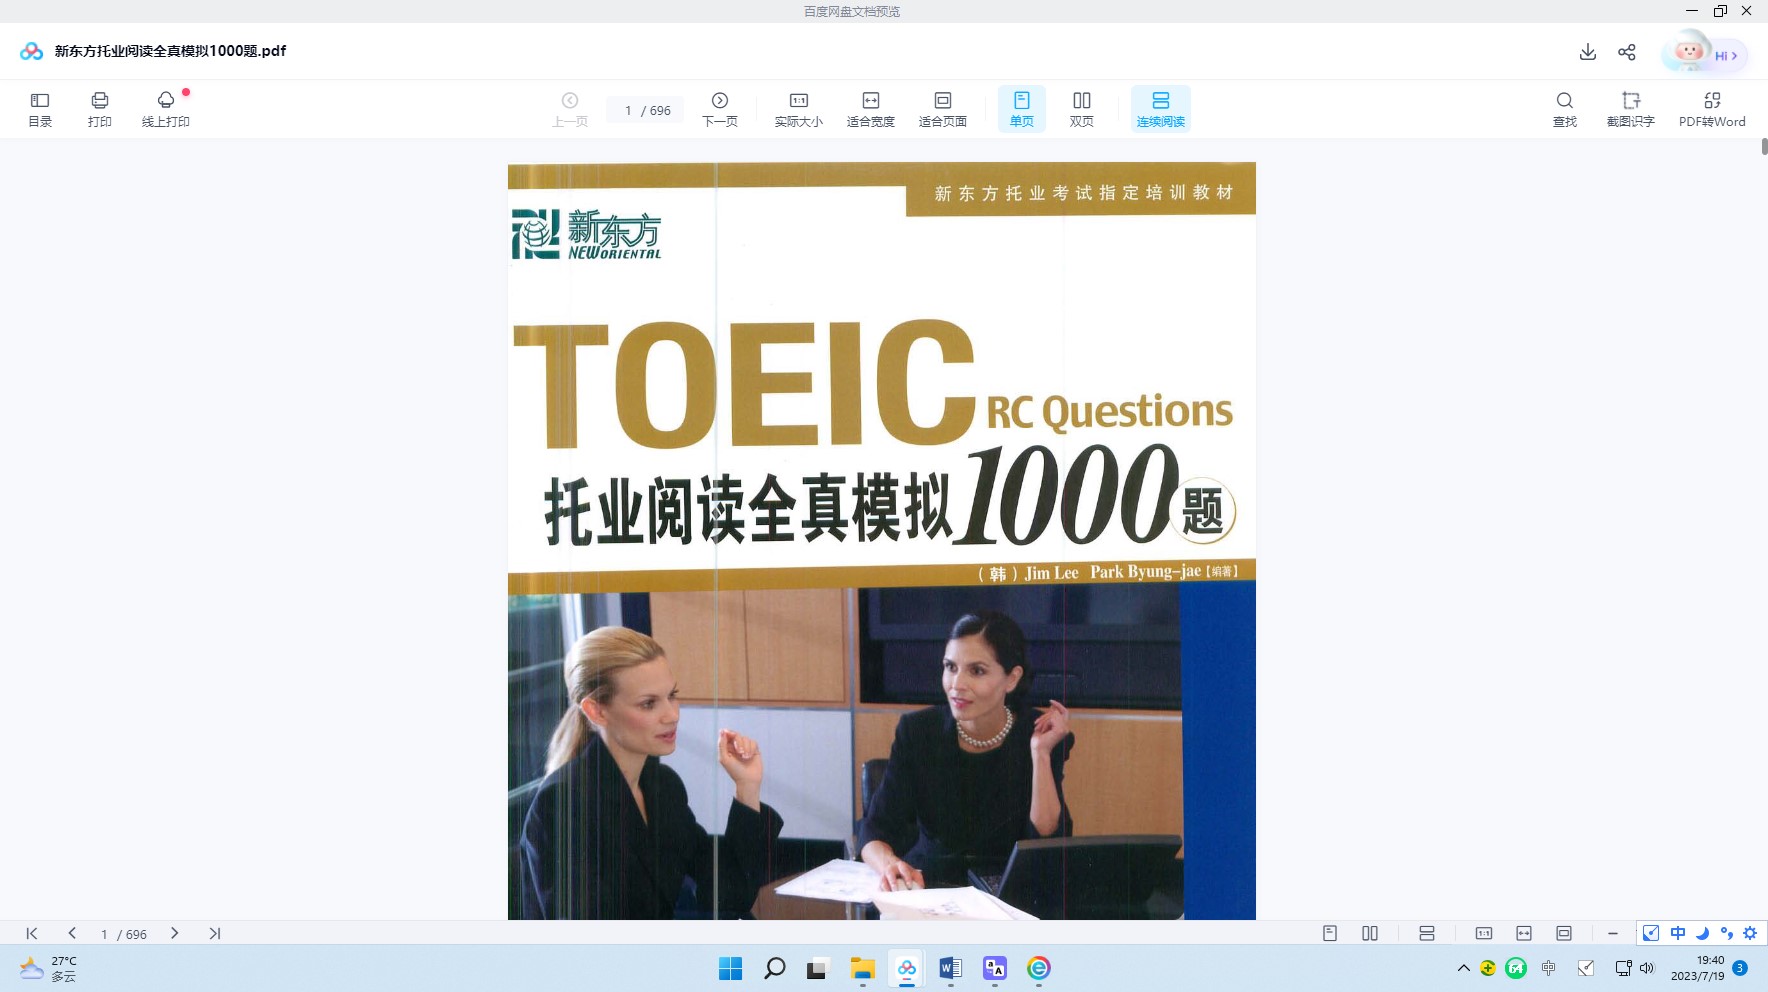Expand the system tray hidden icons chevron
This screenshot has height=992, width=1768.
point(1463,968)
